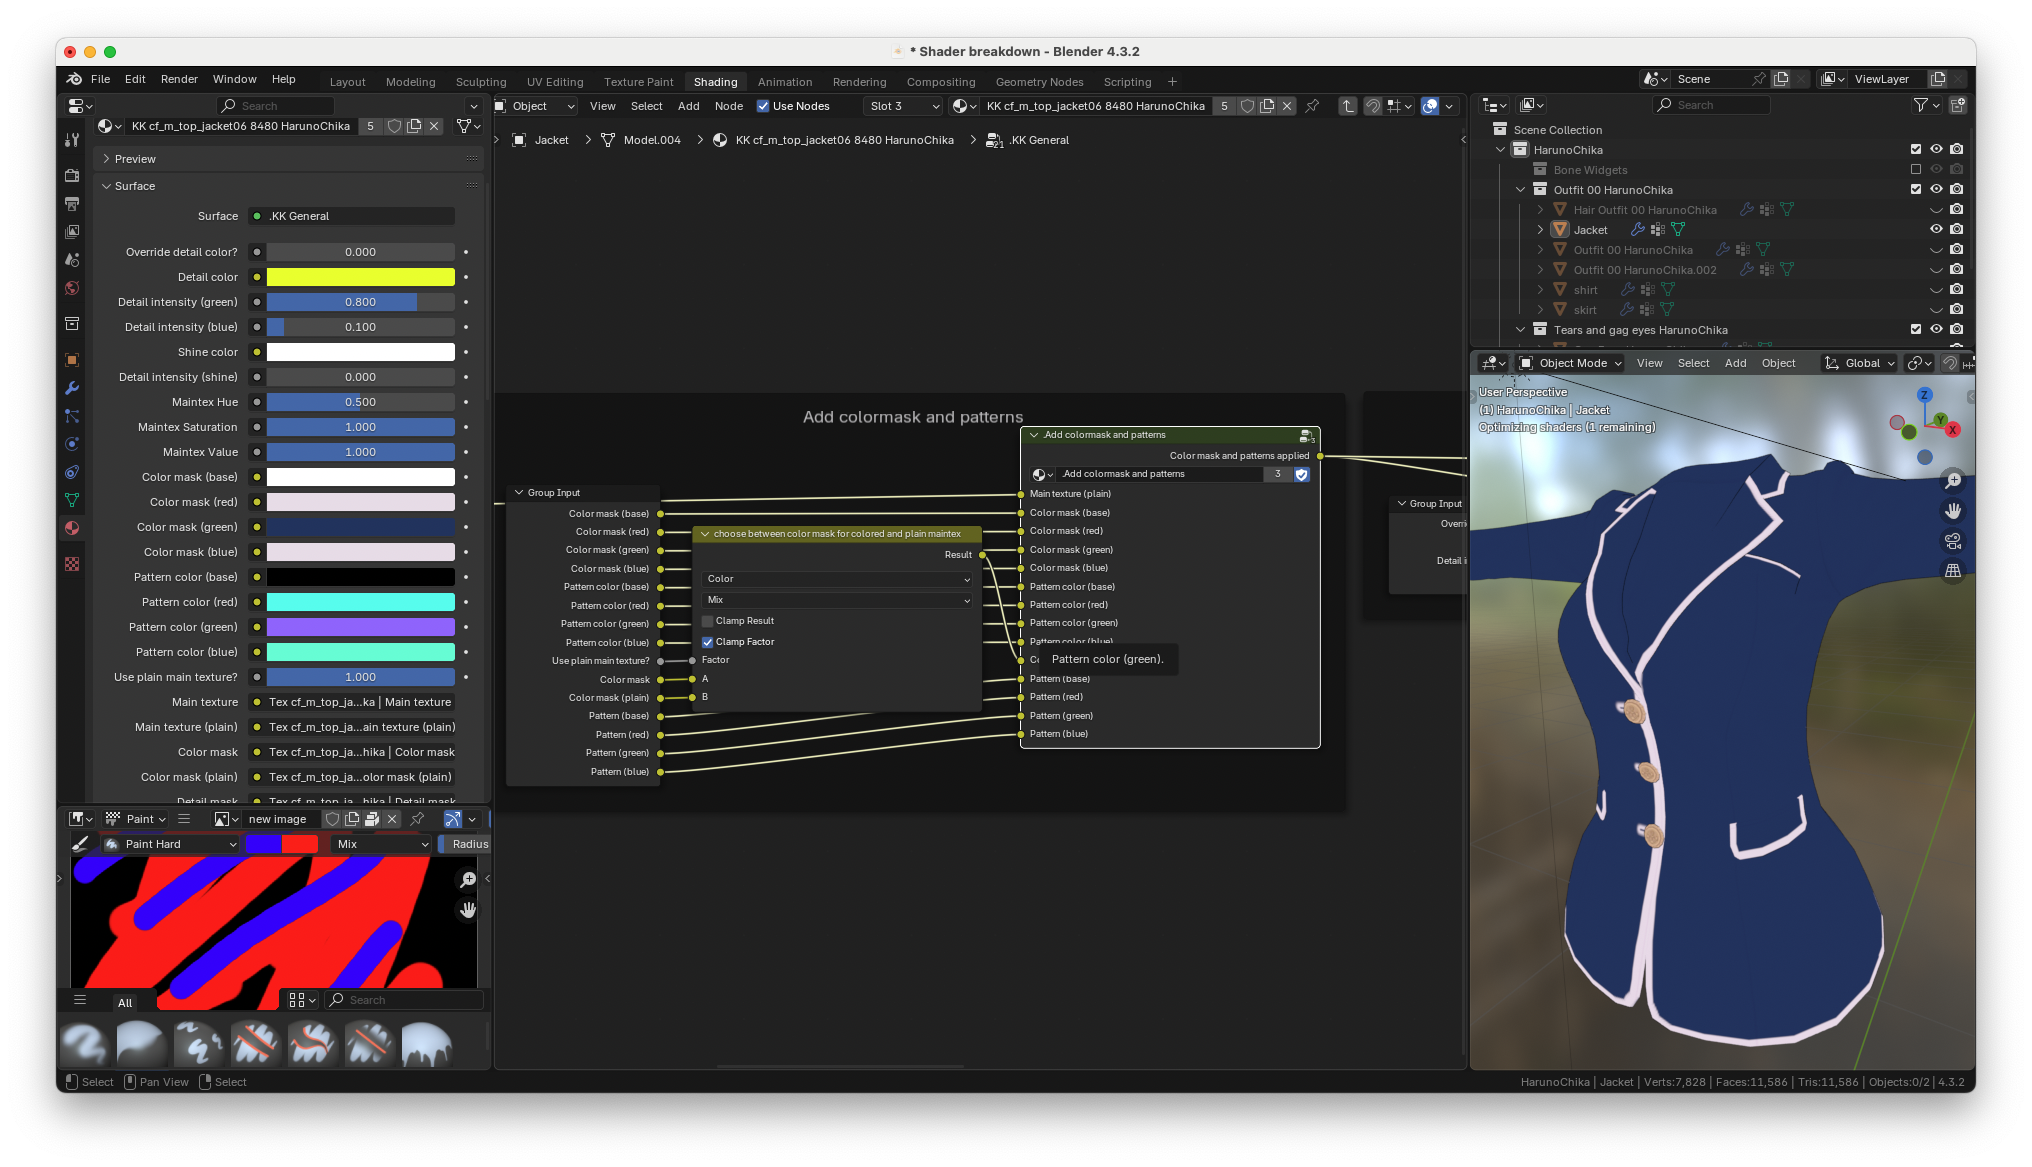The width and height of the screenshot is (2032, 1167).
Task: Open the Material properties tab icon
Action: (72, 528)
